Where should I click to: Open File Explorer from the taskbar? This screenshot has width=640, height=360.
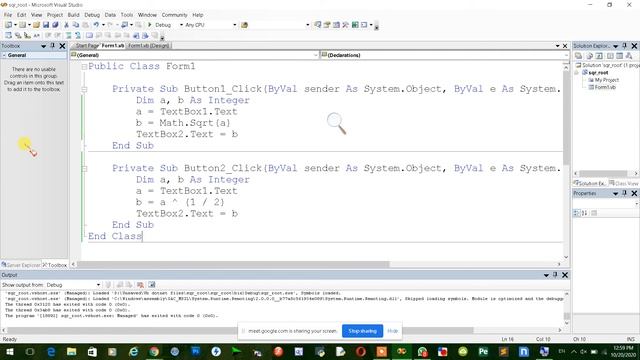71,351
